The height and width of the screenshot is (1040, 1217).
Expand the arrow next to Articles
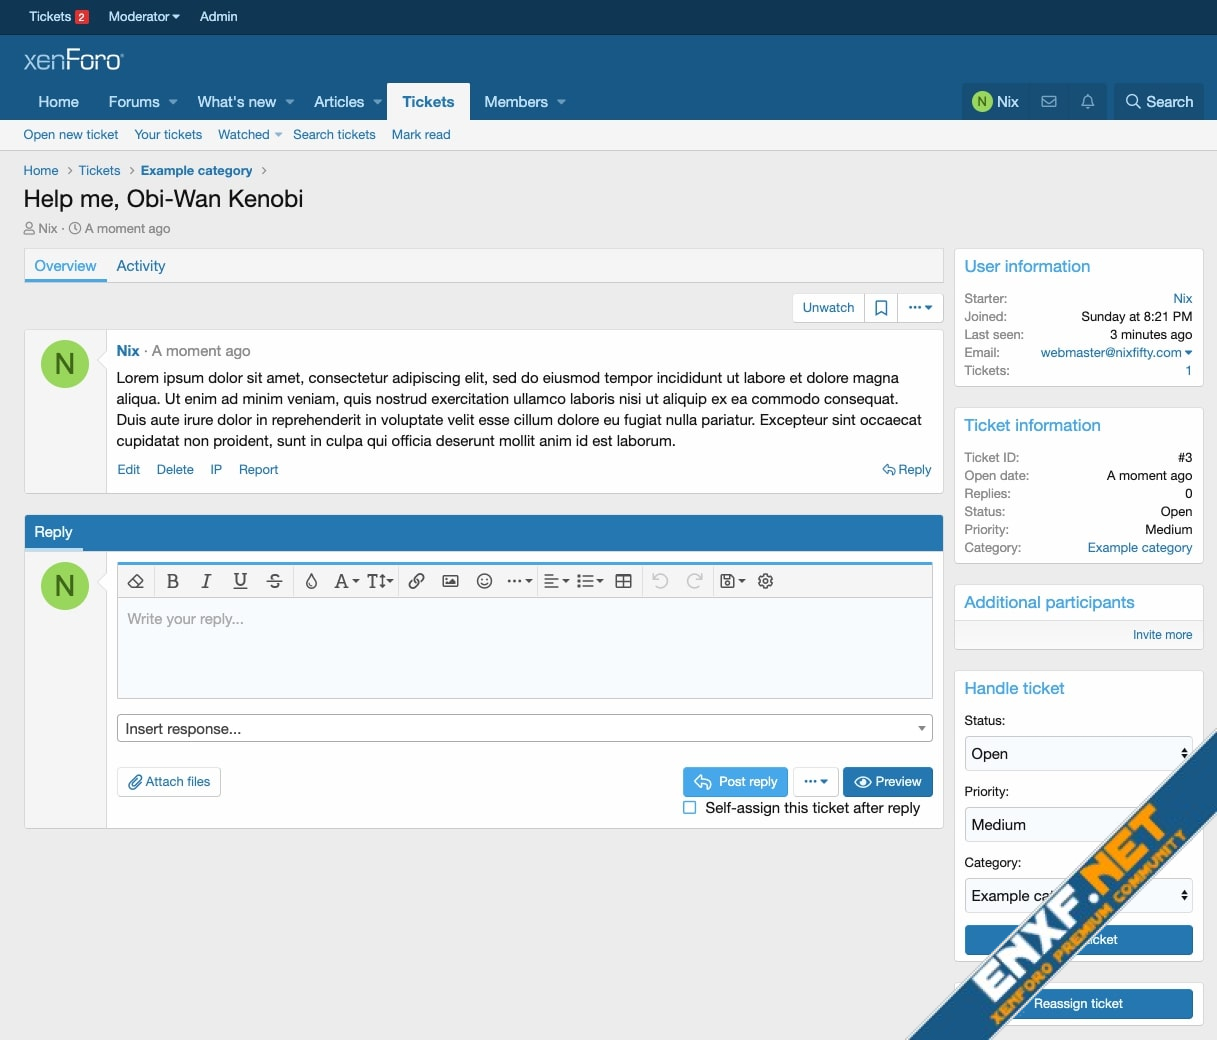tap(377, 102)
